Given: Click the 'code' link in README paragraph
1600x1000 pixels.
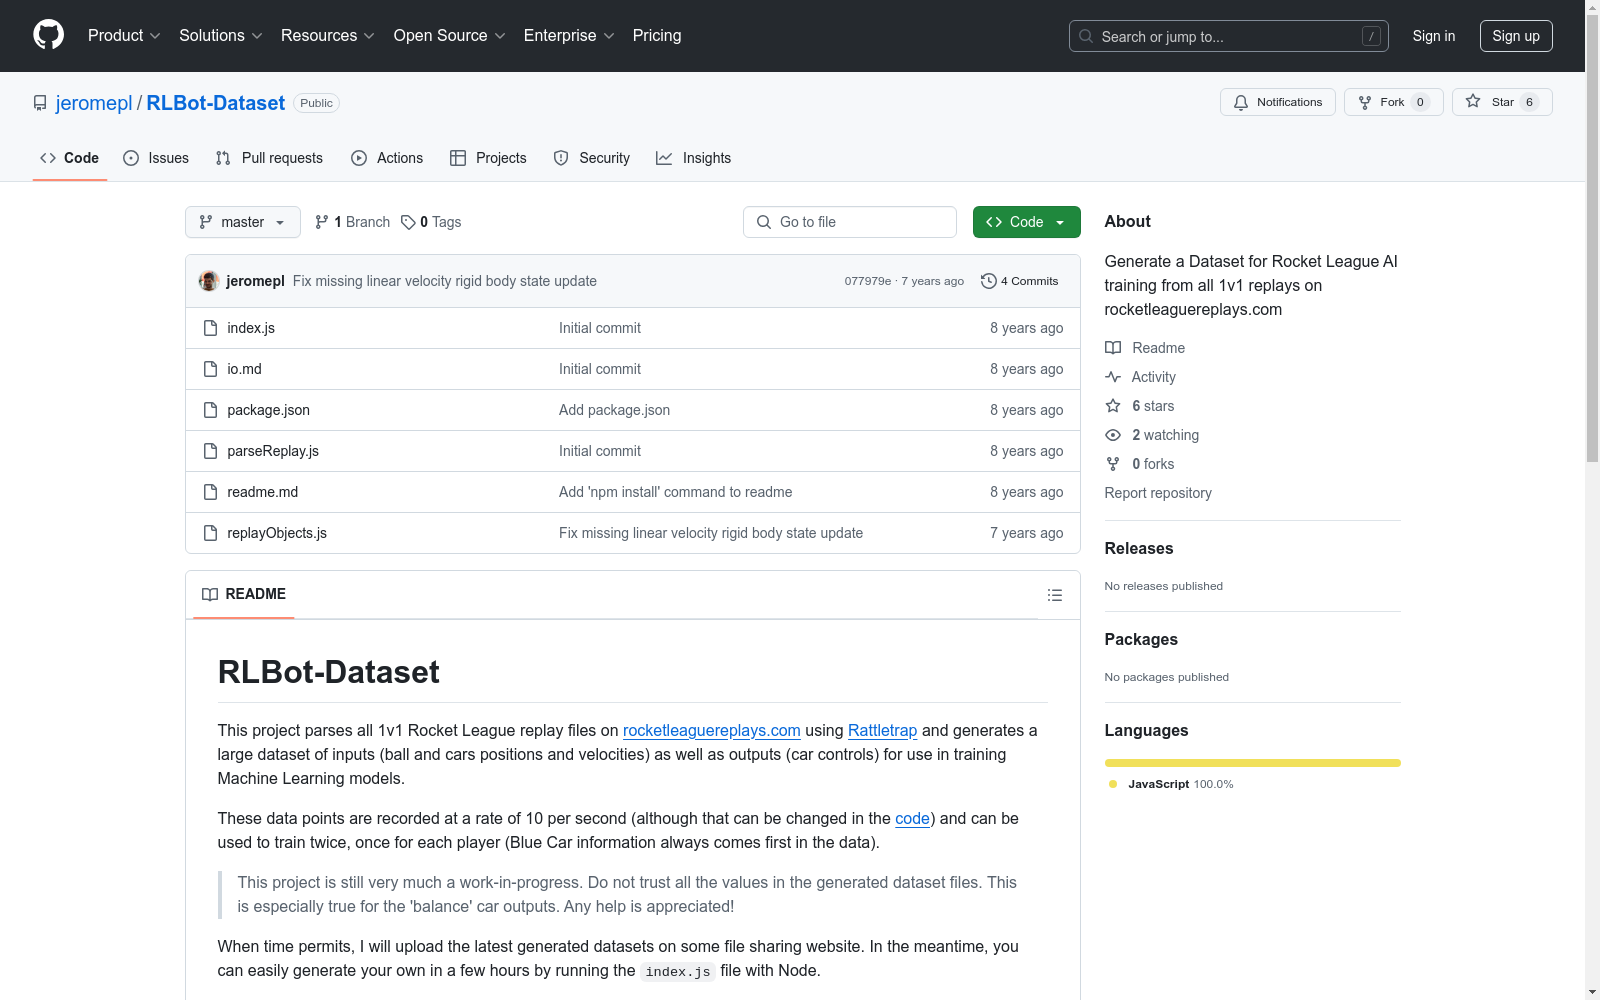Looking at the screenshot, I should pyautogui.click(x=913, y=819).
